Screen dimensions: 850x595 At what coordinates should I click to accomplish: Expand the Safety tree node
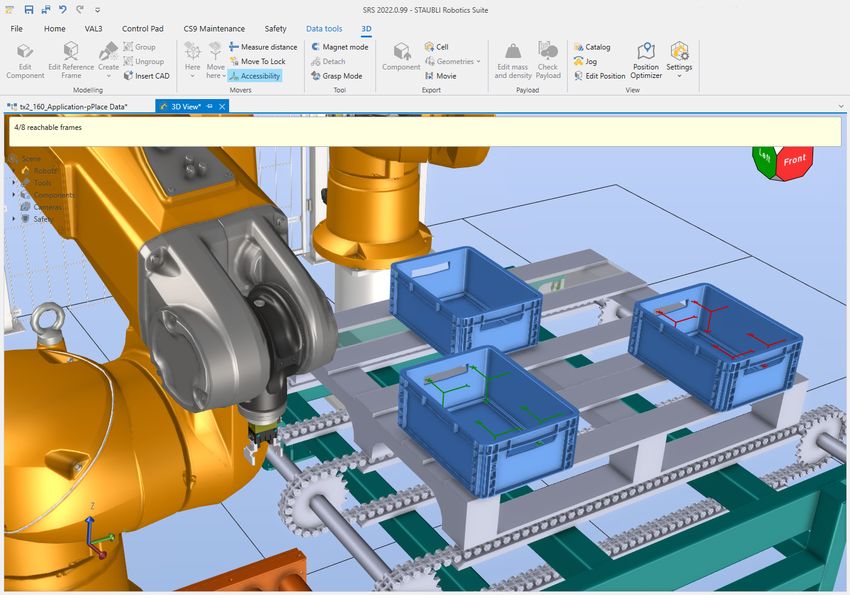tap(14, 218)
